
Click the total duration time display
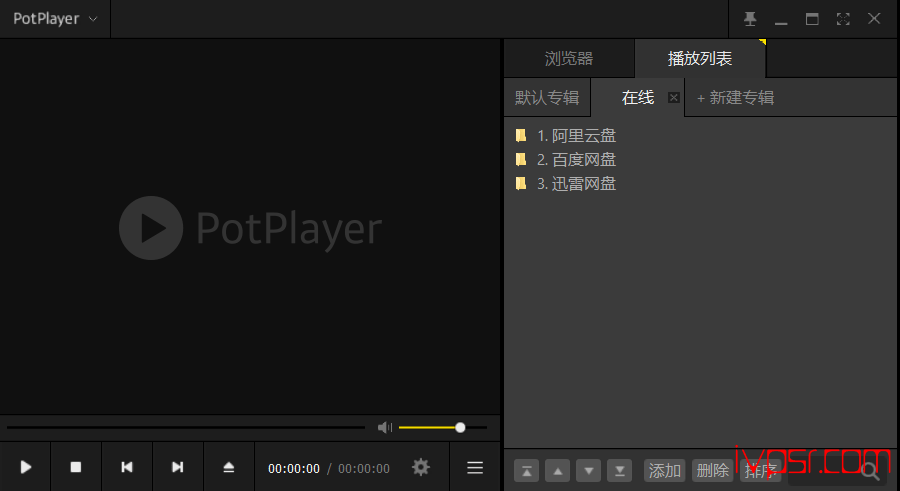[364, 469]
